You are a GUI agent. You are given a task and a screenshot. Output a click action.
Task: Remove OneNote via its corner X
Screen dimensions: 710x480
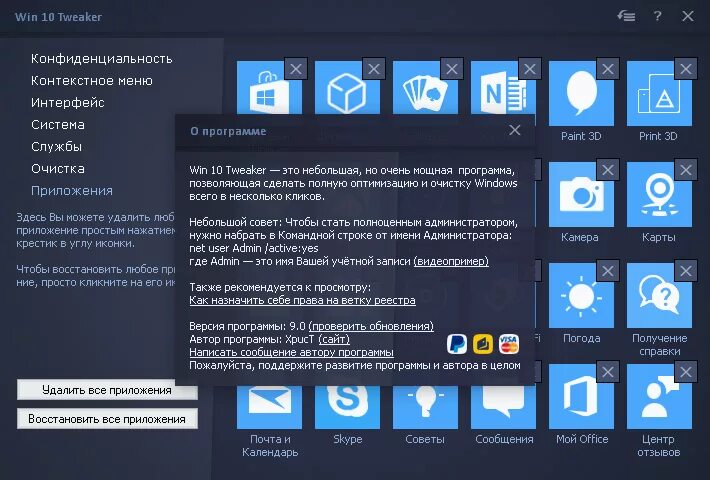(530, 69)
